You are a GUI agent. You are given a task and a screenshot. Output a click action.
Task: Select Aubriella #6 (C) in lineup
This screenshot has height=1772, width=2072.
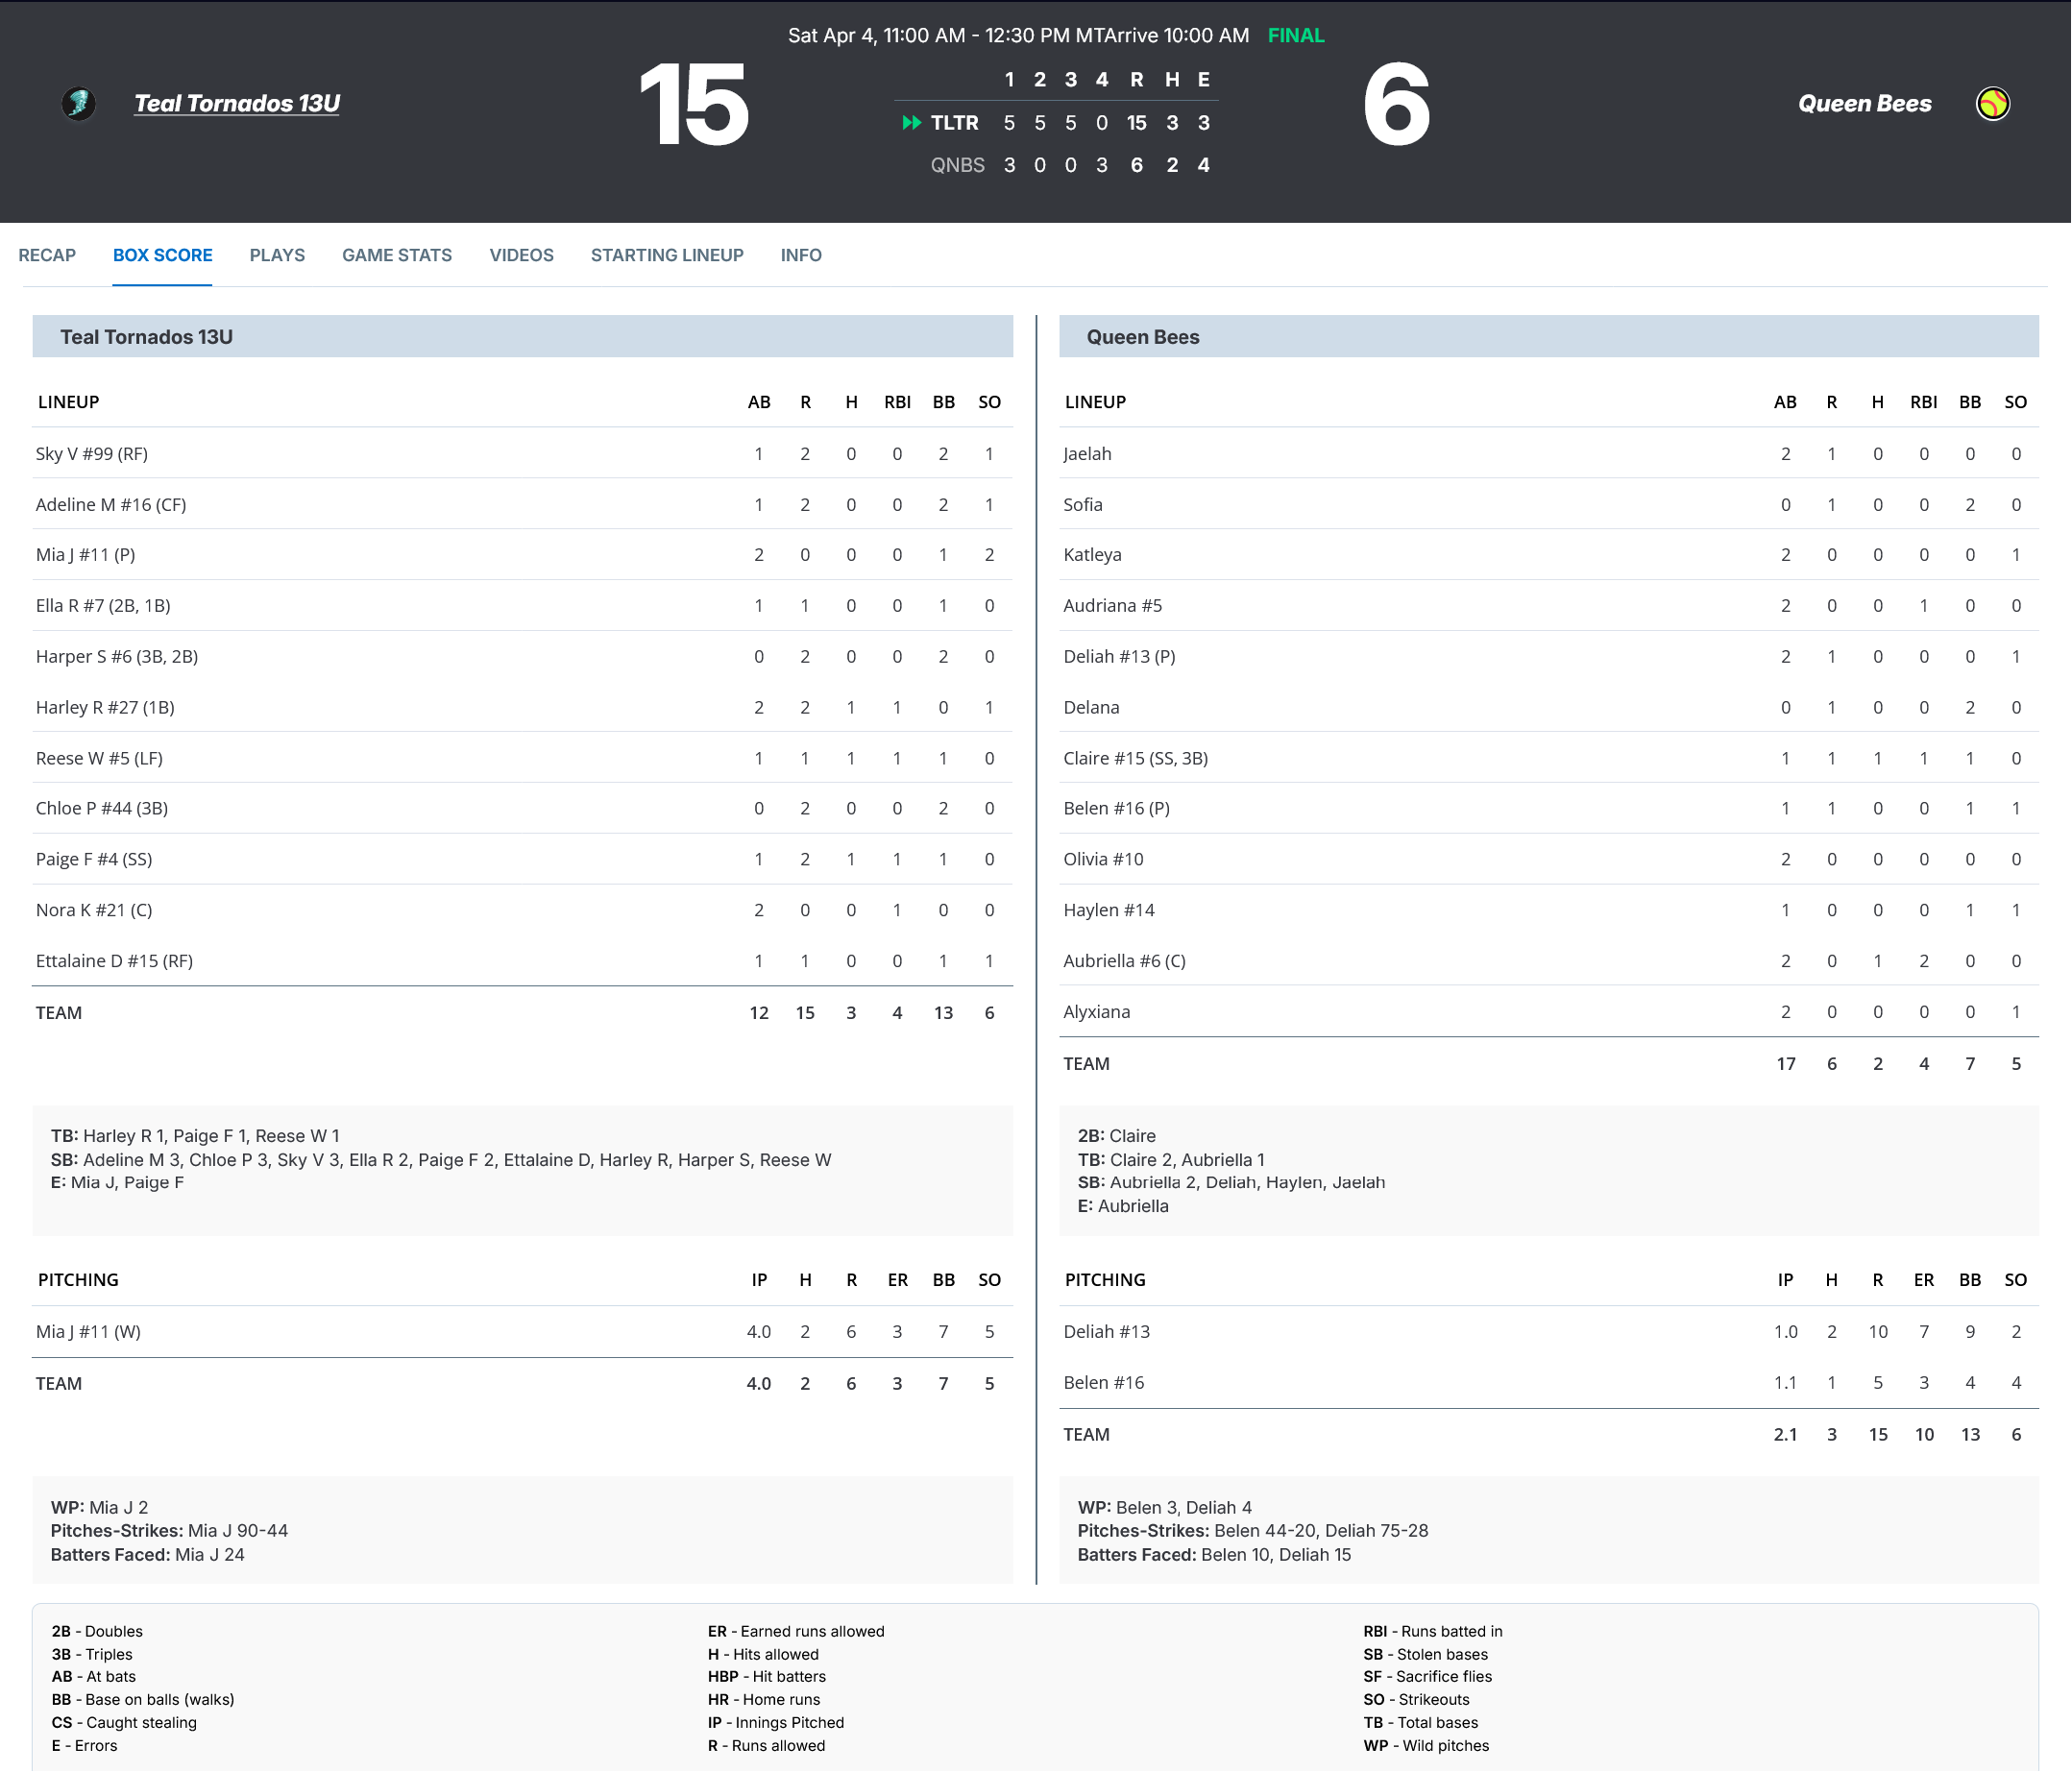1124,961
